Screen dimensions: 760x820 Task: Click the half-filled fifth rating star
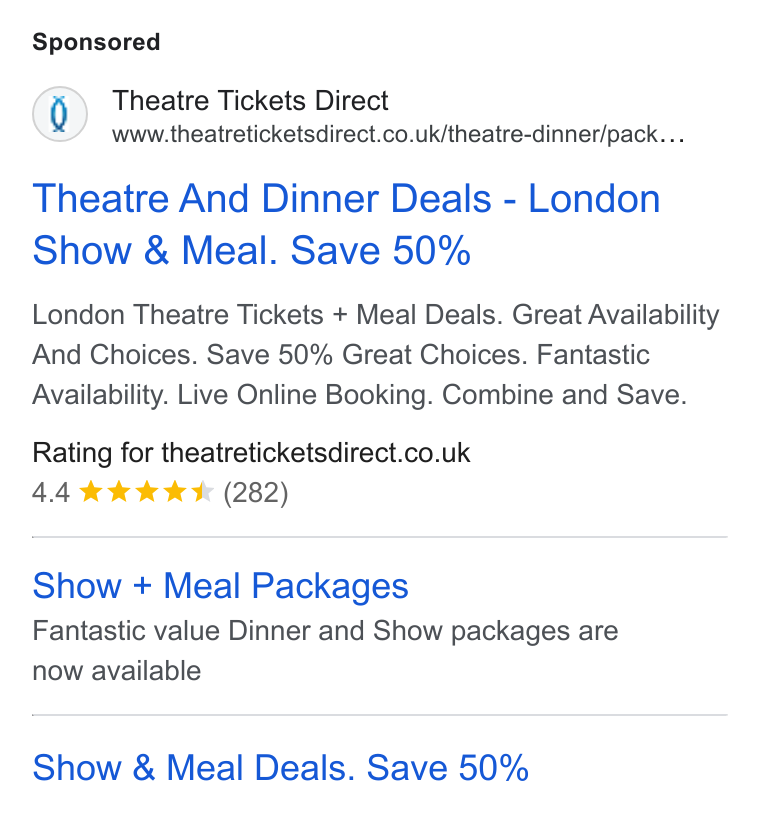[202, 492]
